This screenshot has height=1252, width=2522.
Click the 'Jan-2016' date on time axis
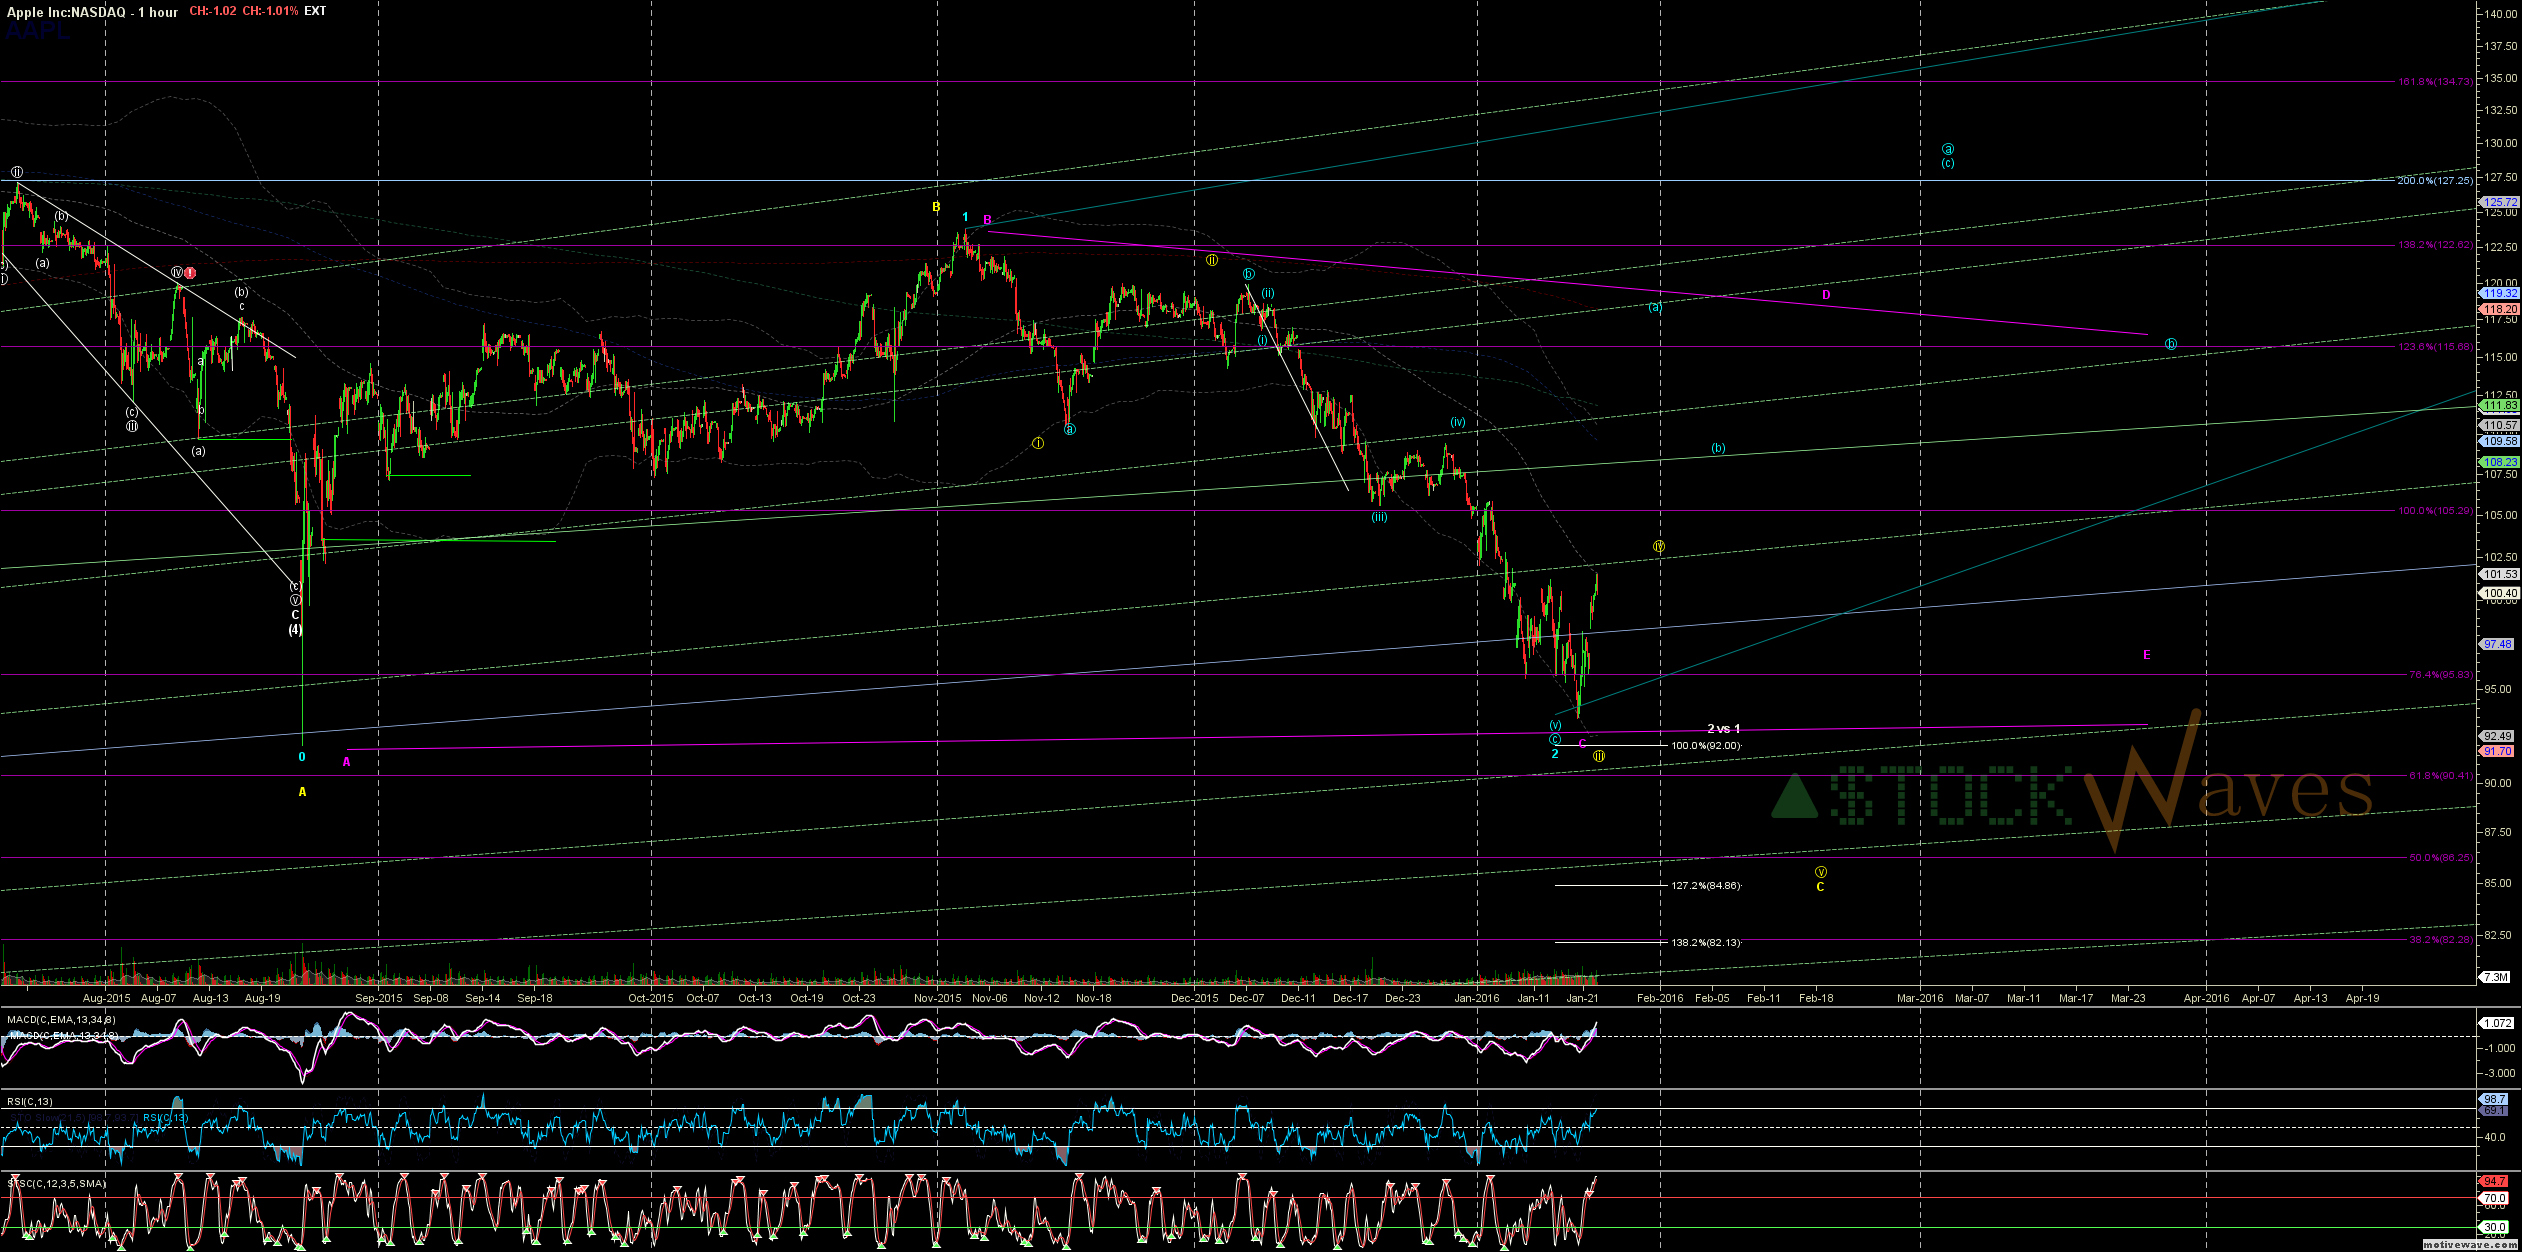pos(1477,998)
